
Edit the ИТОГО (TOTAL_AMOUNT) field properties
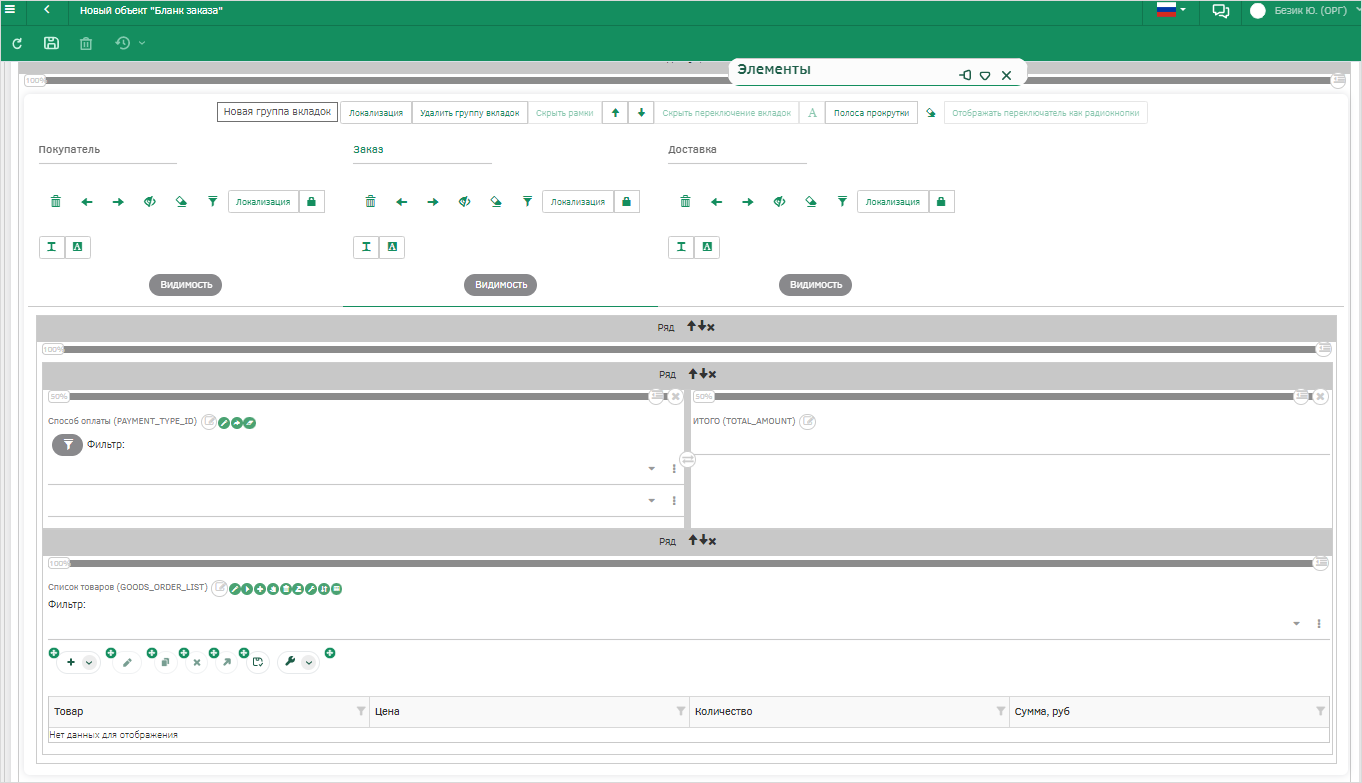pos(808,422)
